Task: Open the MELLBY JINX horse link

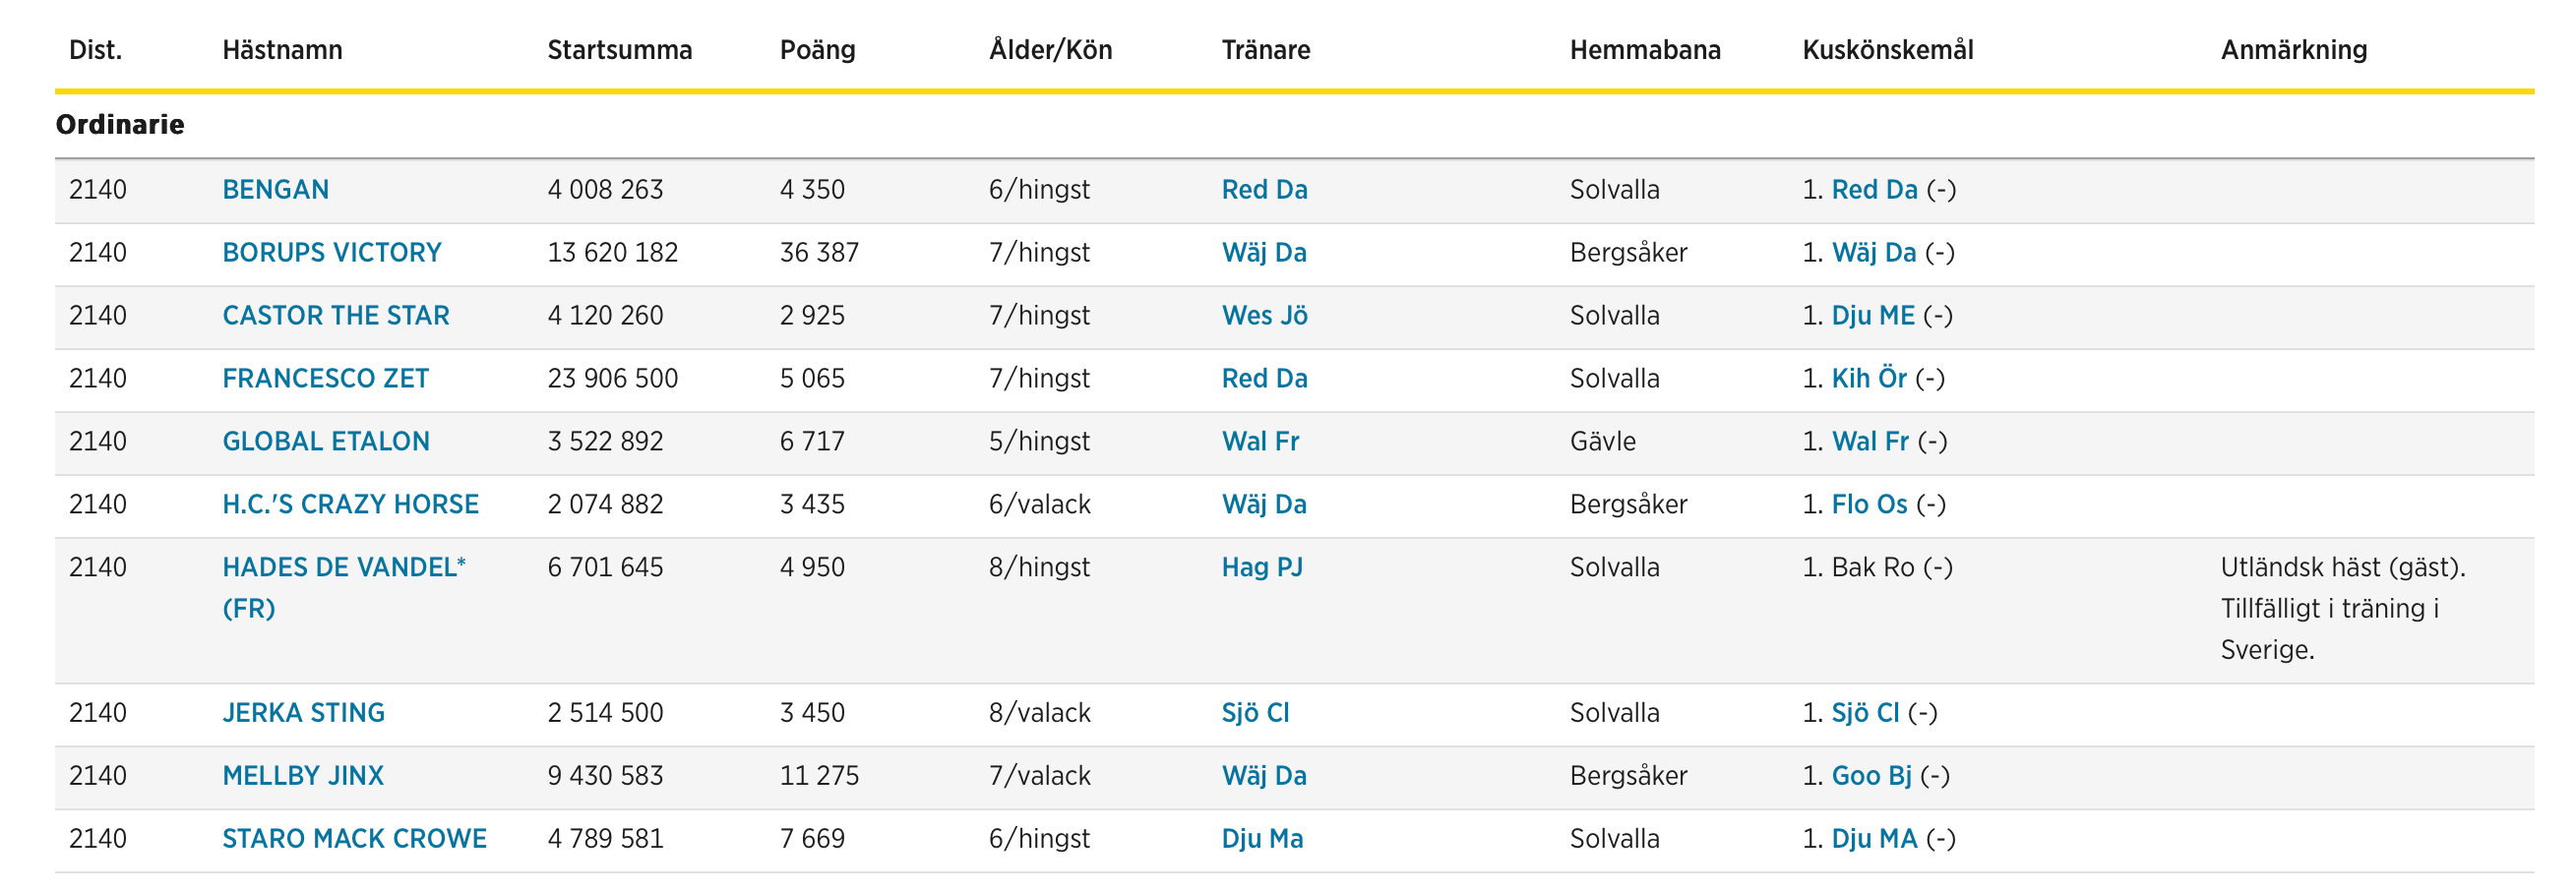Action: (302, 775)
